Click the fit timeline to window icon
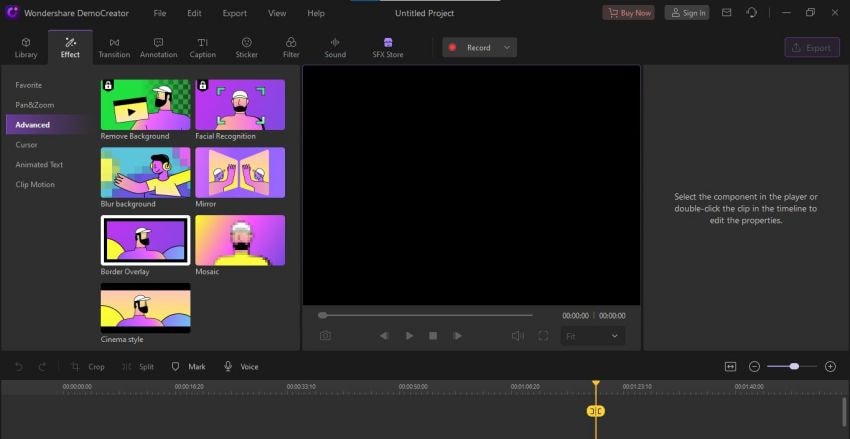Image resolution: width=850 pixels, height=439 pixels. 730,367
